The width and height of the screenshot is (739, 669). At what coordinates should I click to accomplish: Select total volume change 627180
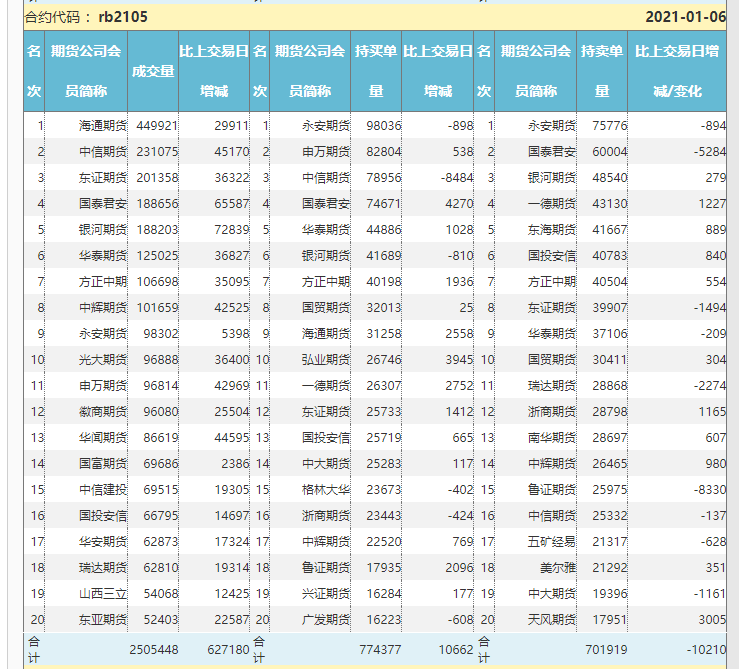pos(228,650)
